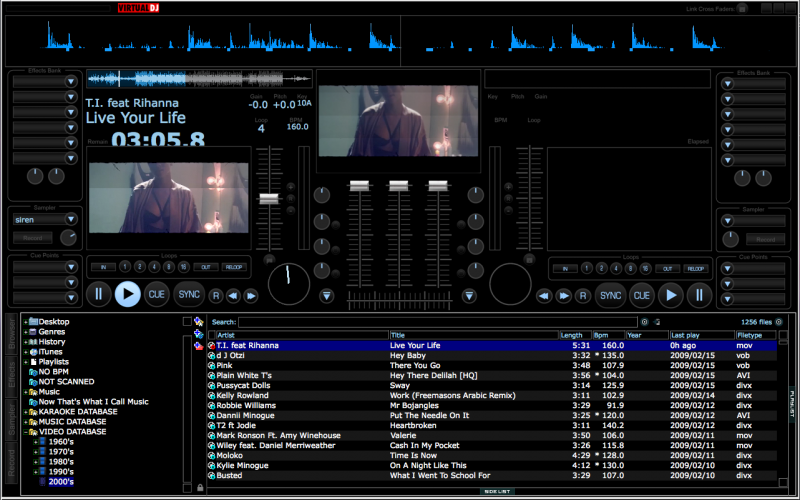Switch to the Record side tab

tap(11, 463)
